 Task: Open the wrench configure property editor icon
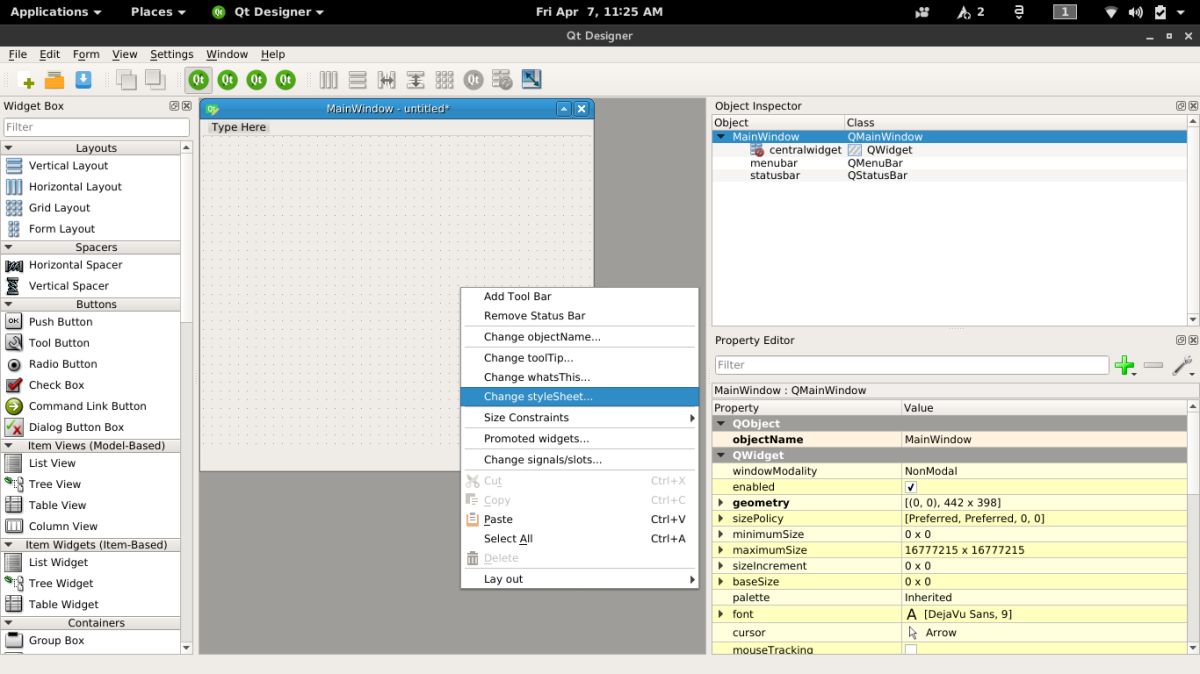click(1182, 366)
